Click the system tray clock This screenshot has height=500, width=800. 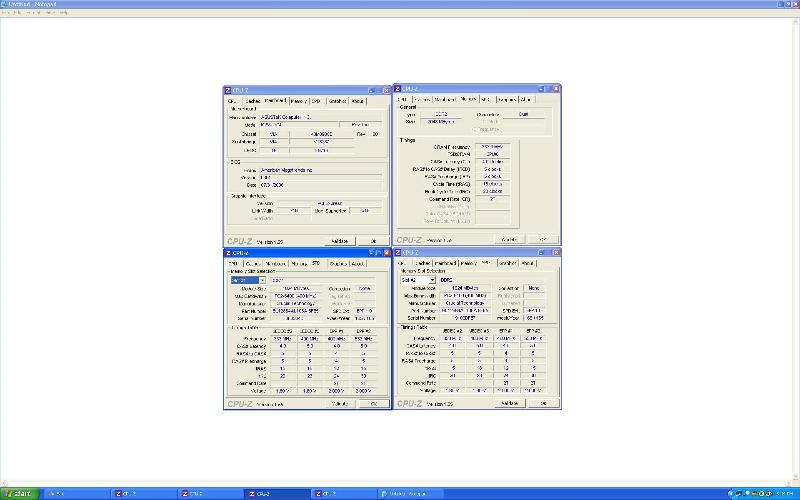pyautogui.click(x=787, y=494)
